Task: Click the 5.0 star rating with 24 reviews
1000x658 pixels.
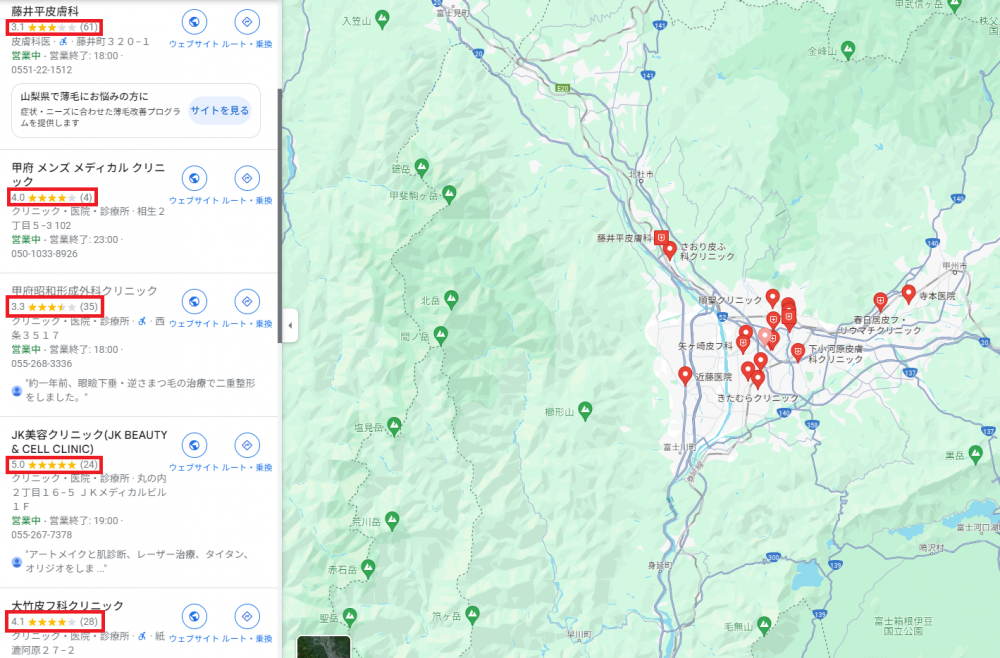Action: coord(55,465)
